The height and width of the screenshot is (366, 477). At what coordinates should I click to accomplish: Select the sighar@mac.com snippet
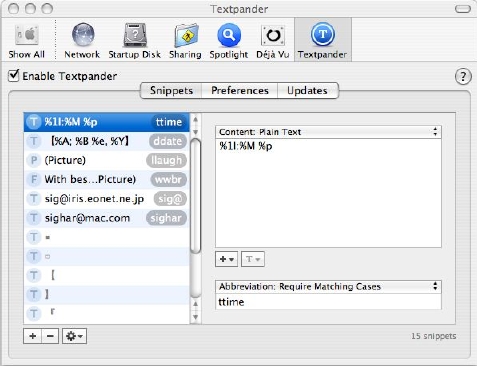point(107,218)
